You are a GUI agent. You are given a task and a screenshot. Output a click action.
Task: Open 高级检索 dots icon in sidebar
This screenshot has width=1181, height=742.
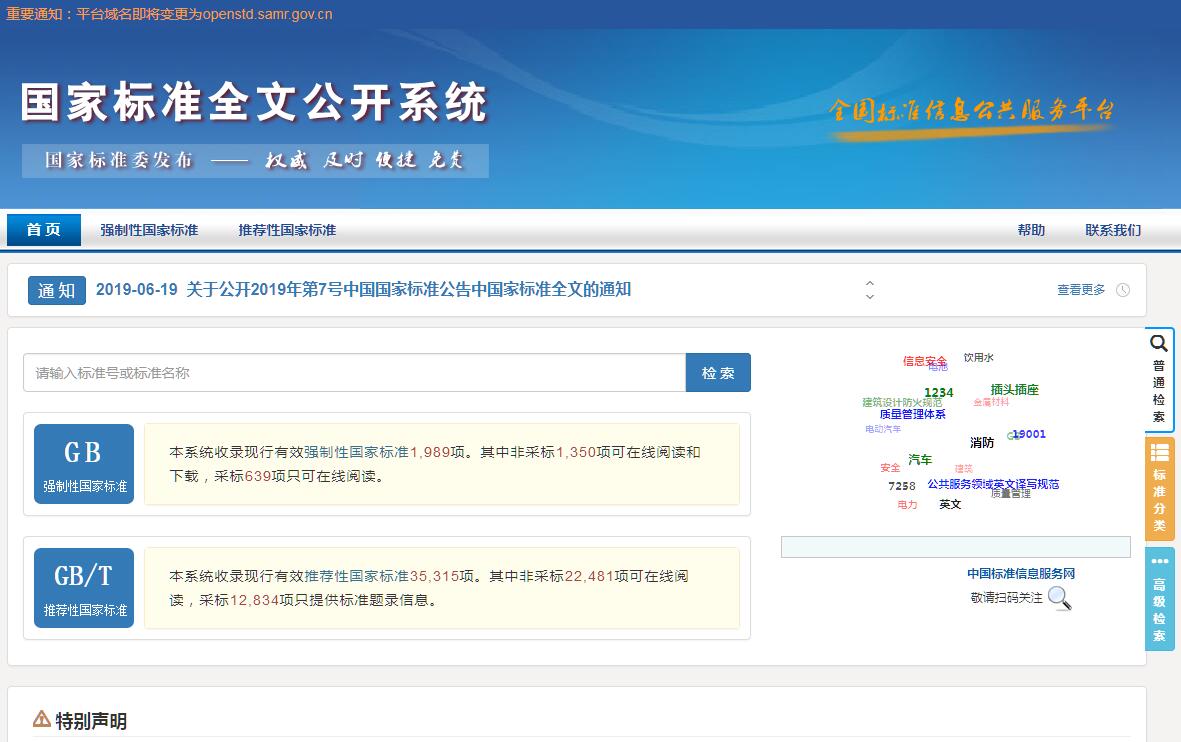[x=1159, y=562]
